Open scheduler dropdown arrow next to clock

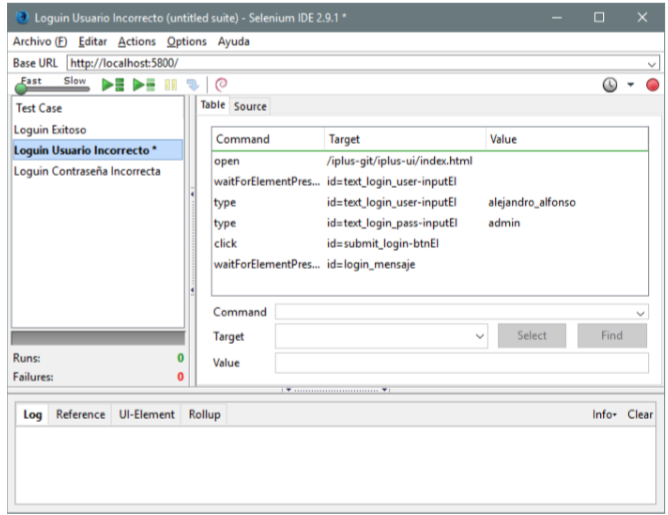[631, 85]
